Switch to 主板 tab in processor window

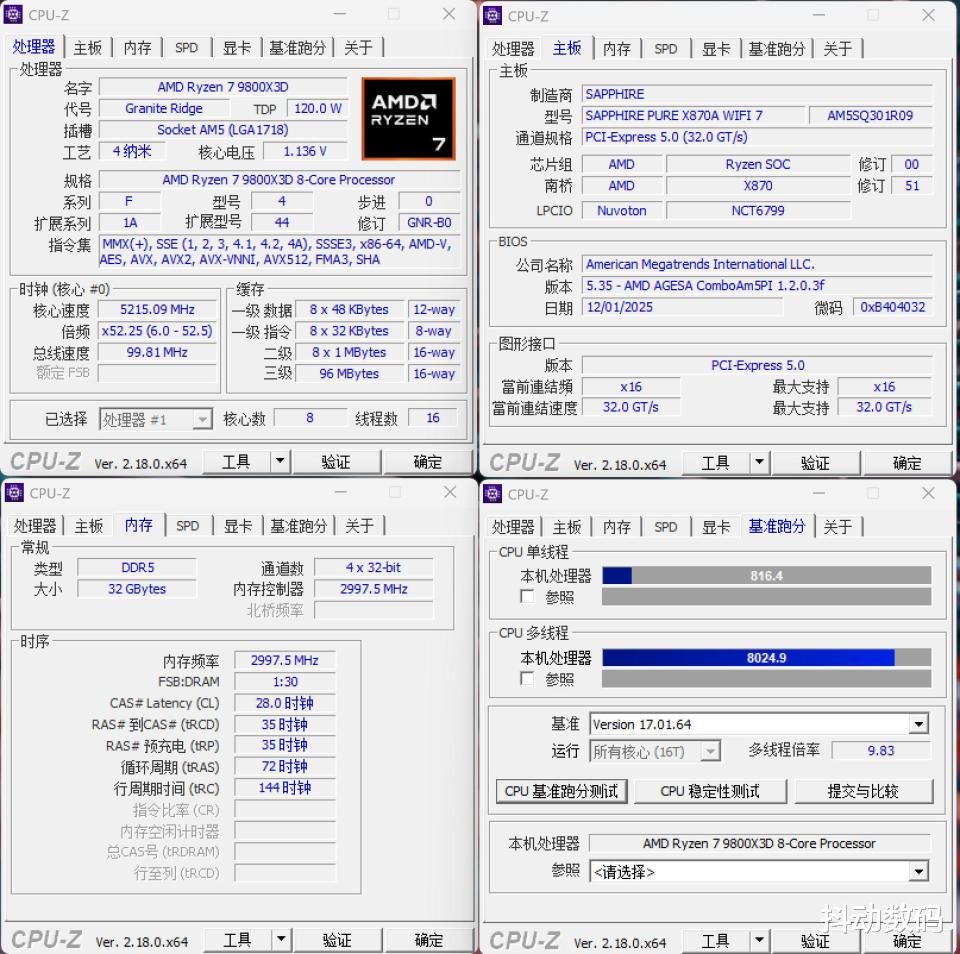click(x=88, y=48)
